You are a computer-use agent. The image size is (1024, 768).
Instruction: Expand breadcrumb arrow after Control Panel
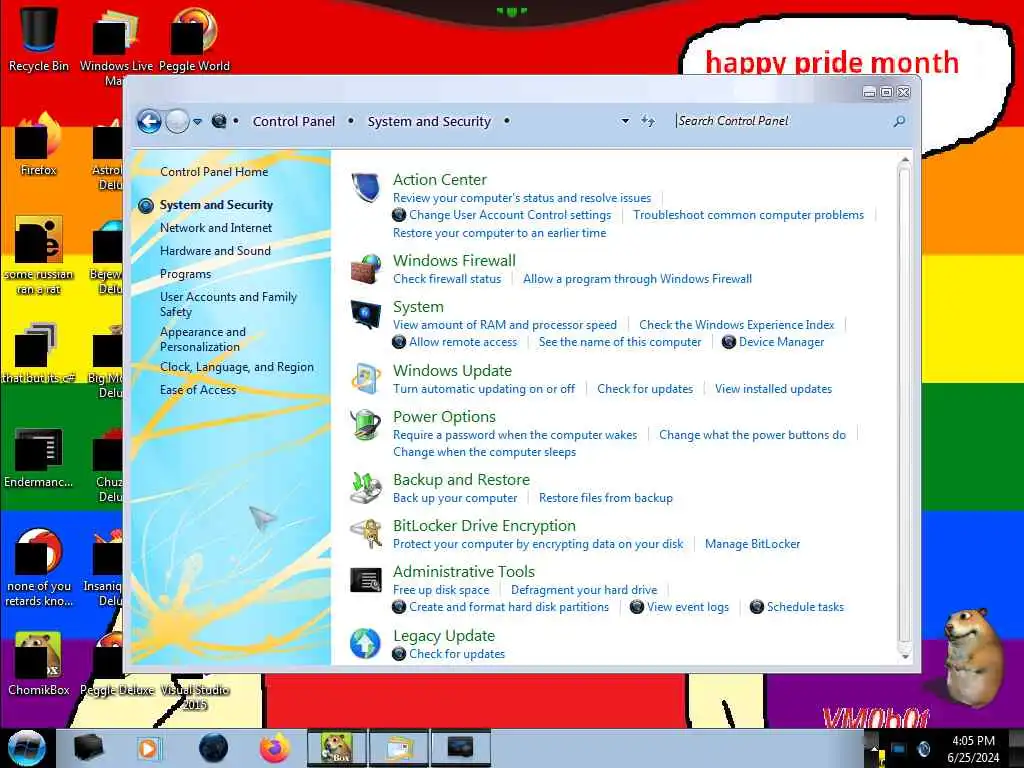coord(351,121)
